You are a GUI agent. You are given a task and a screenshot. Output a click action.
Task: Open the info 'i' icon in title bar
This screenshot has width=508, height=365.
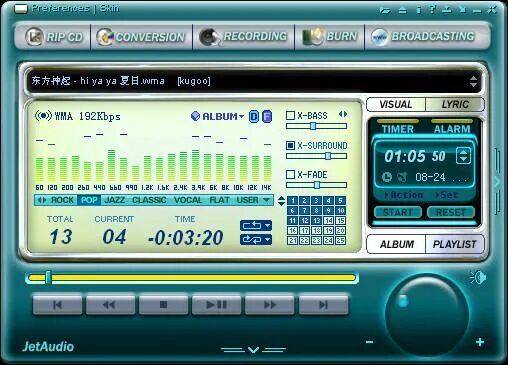419,10
